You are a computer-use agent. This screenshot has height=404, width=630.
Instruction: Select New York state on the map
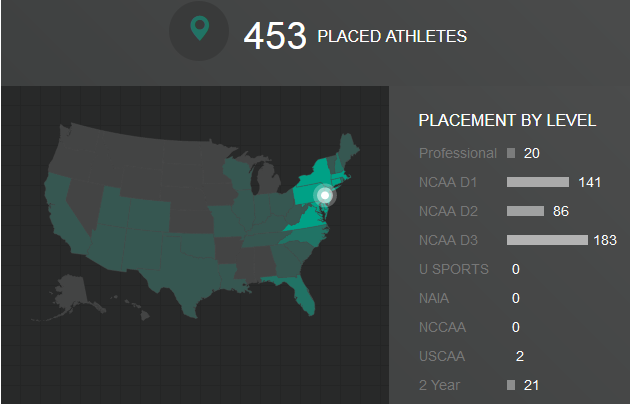(315, 183)
